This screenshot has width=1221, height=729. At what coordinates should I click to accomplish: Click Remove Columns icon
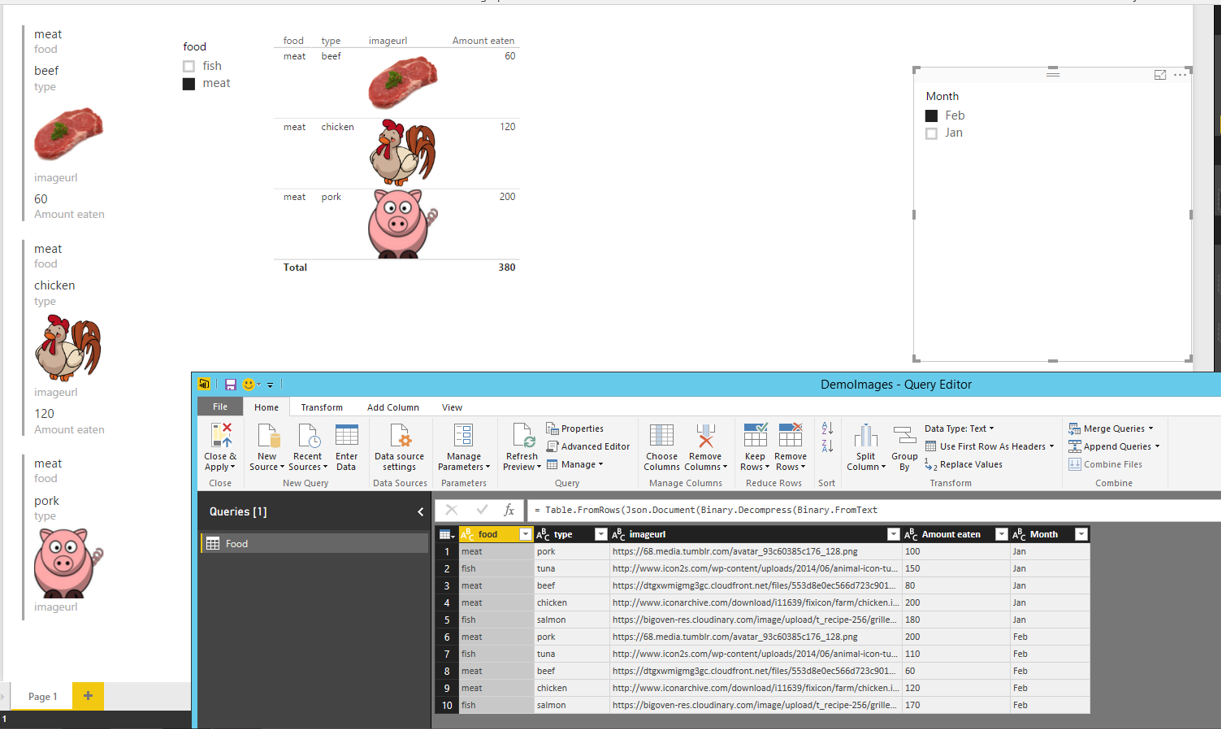click(x=705, y=436)
